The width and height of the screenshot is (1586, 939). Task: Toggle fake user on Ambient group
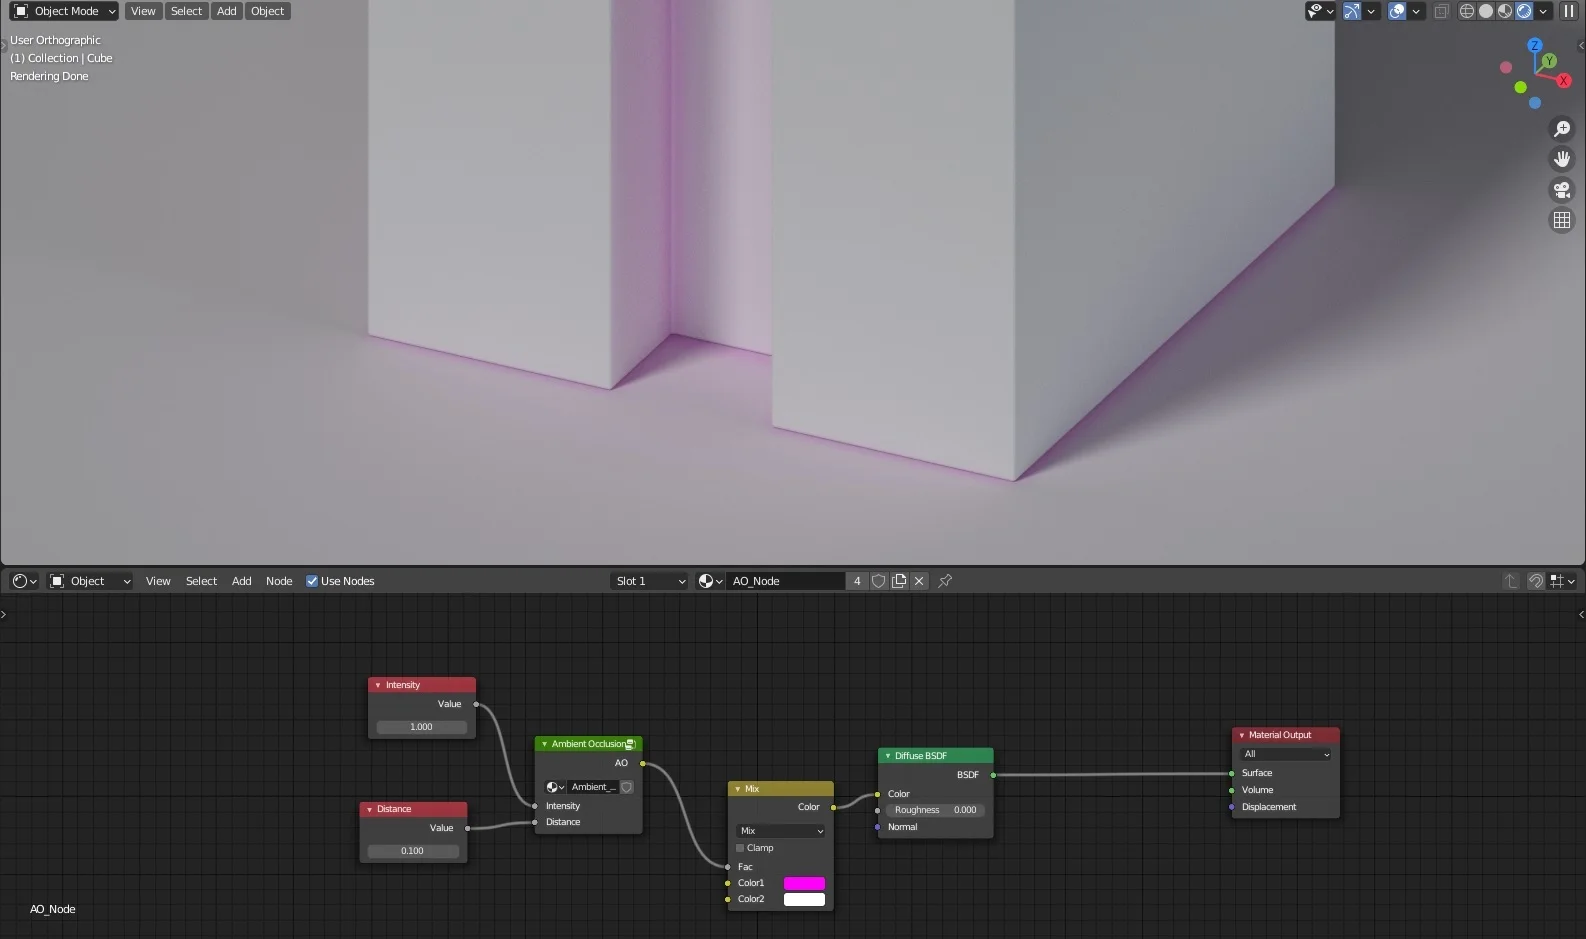627,787
